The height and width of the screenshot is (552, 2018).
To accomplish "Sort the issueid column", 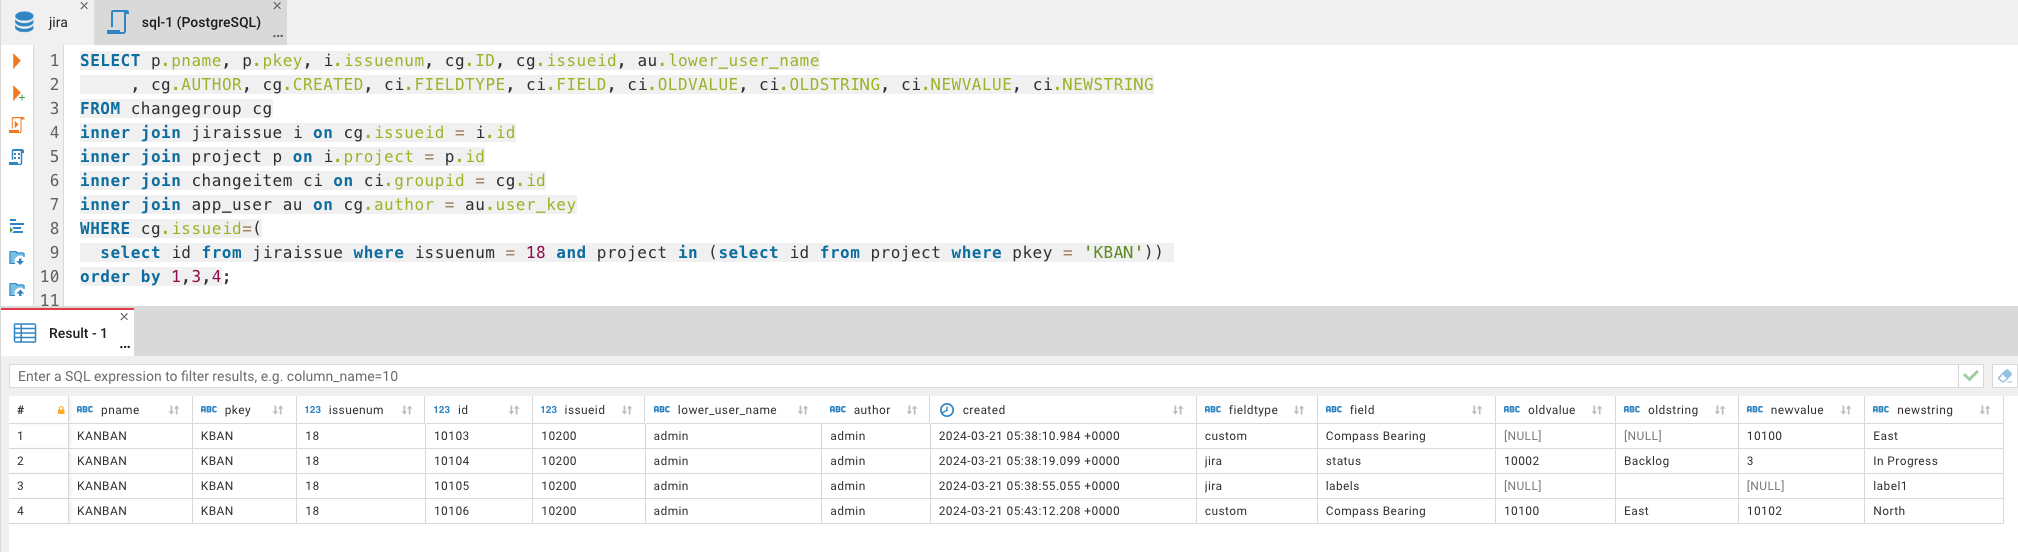I will [627, 410].
